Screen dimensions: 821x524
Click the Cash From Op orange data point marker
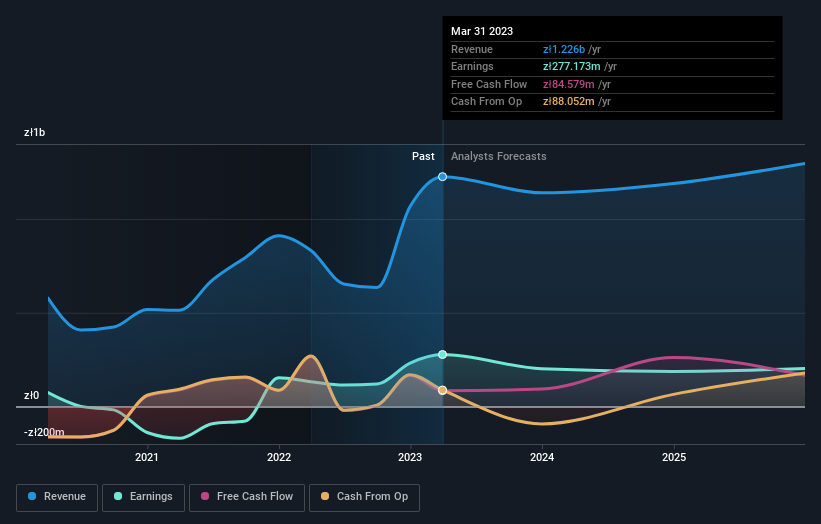click(442, 391)
